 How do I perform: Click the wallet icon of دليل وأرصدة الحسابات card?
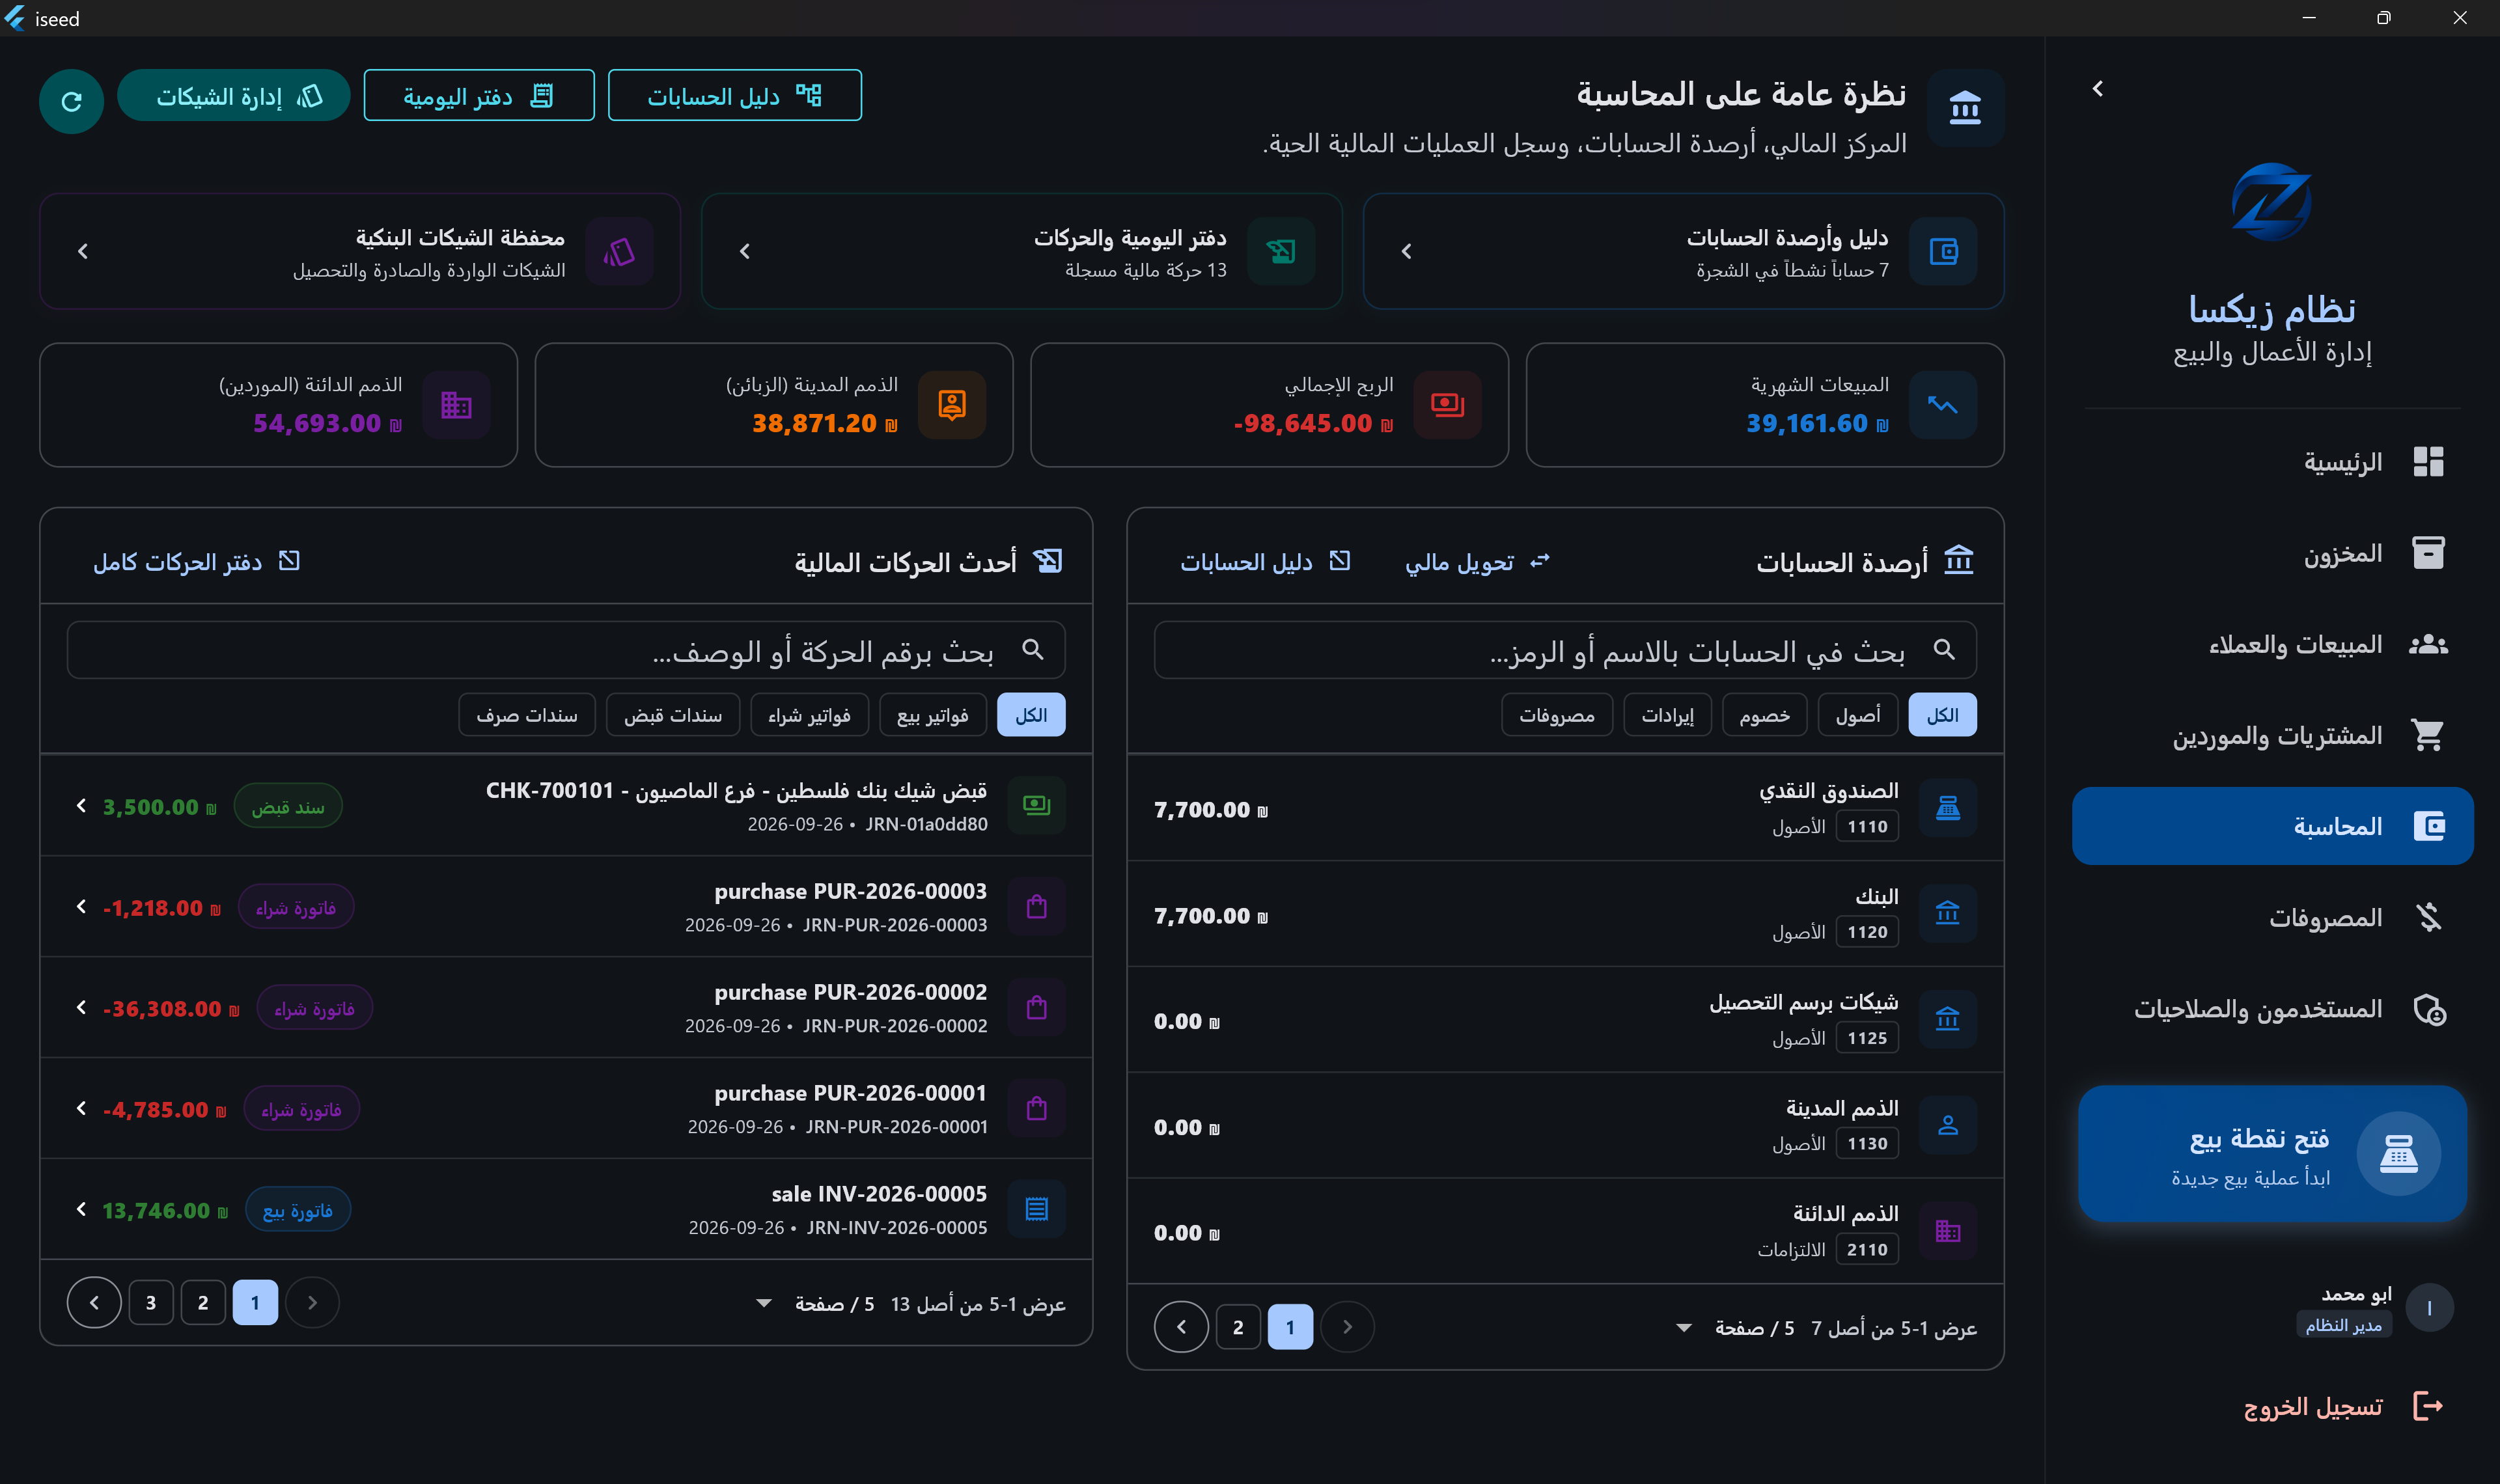coord(1943,251)
